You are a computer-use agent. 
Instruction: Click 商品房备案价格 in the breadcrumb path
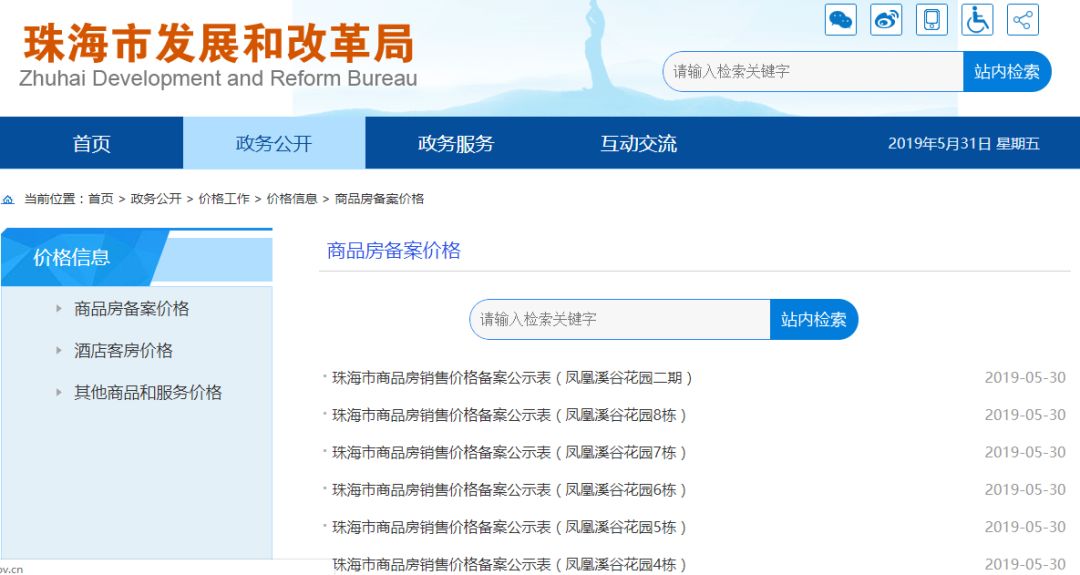tap(380, 199)
